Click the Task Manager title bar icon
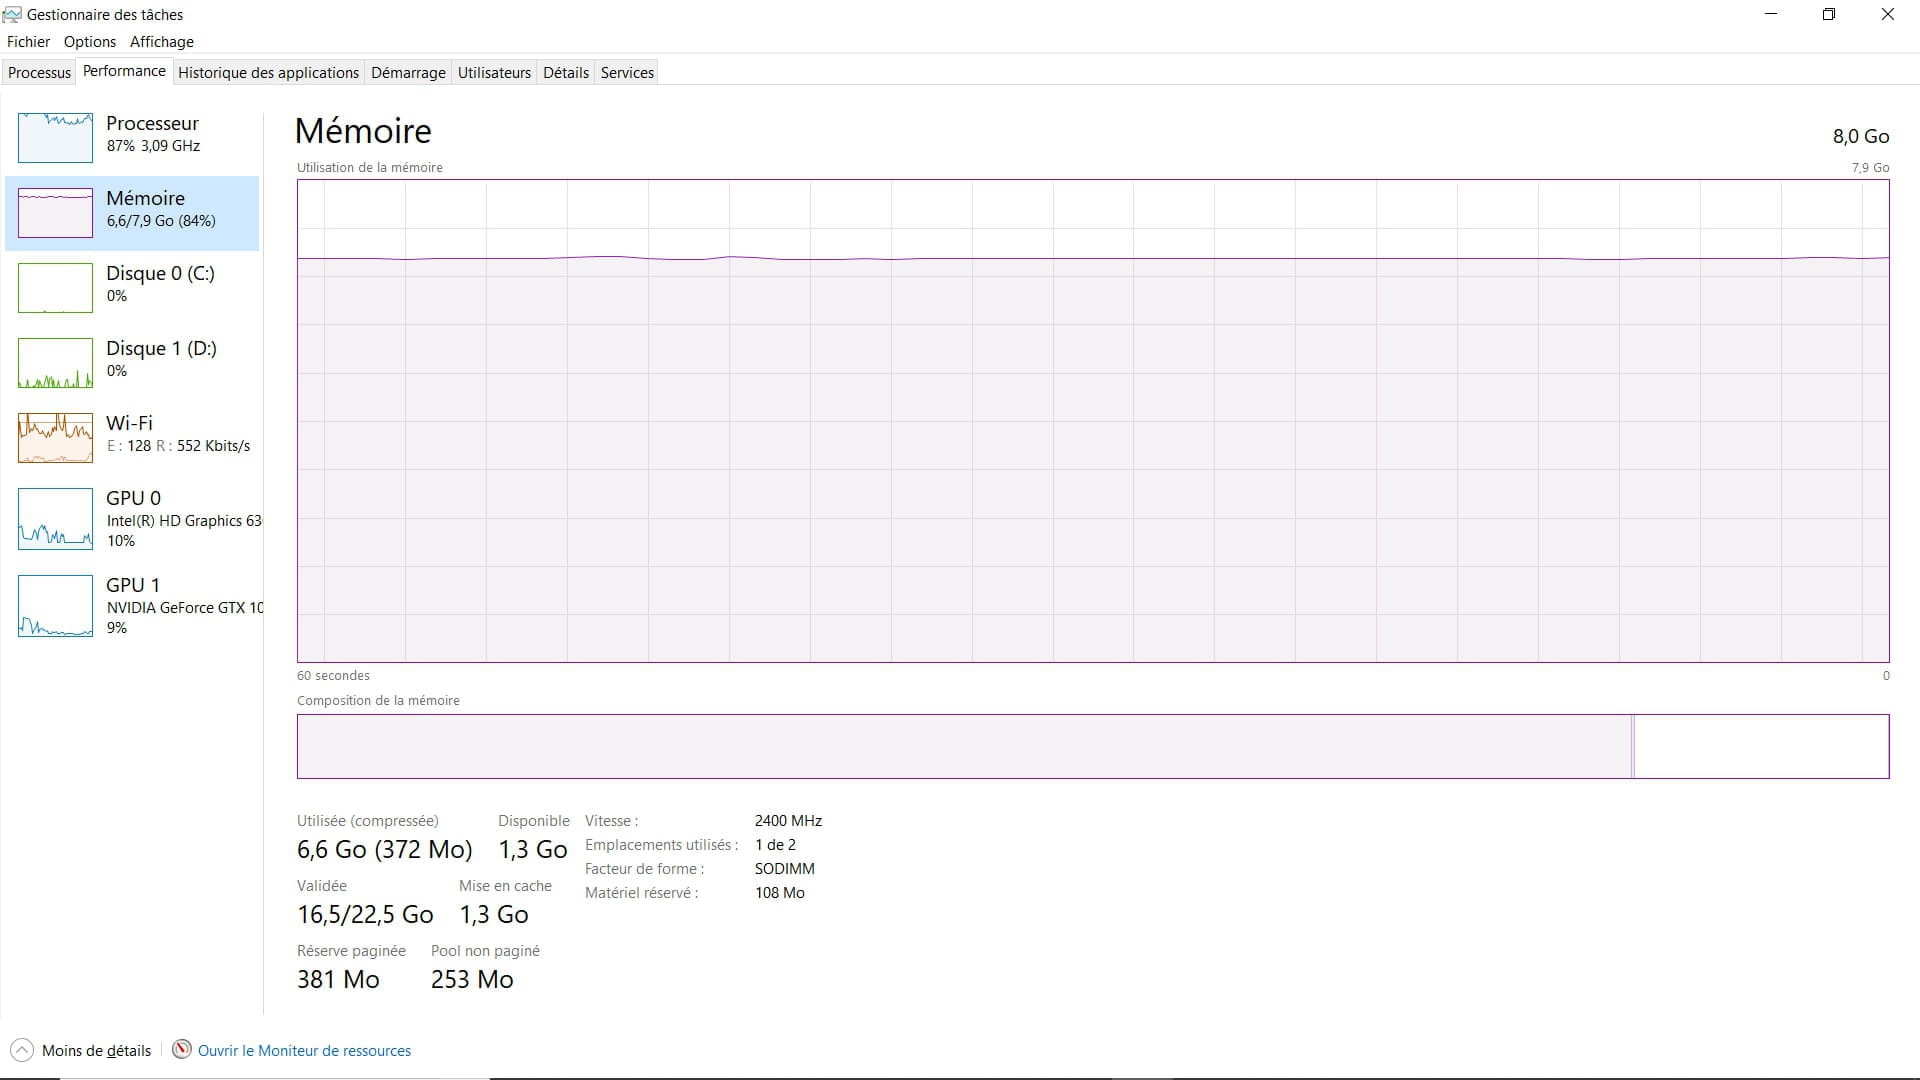Screen dimensions: 1920x1080 click(x=12, y=15)
